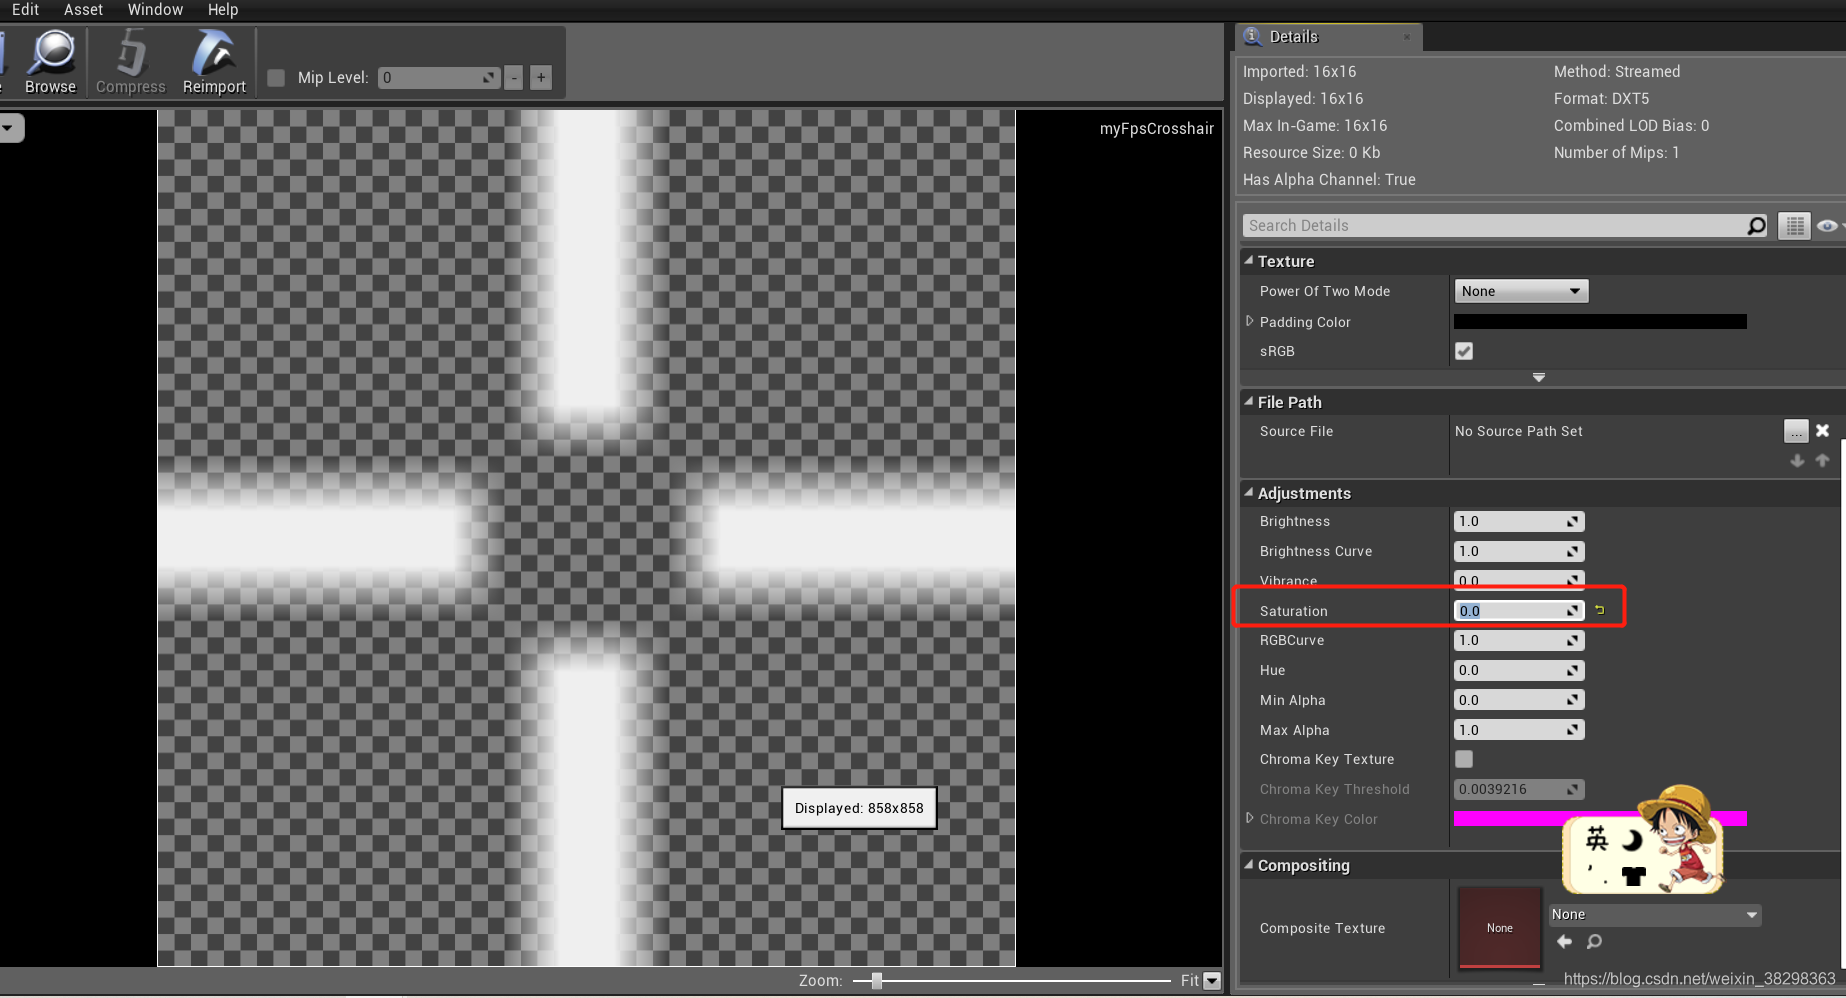Open the Help menu
This screenshot has width=1846, height=998.
pos(223,9)
